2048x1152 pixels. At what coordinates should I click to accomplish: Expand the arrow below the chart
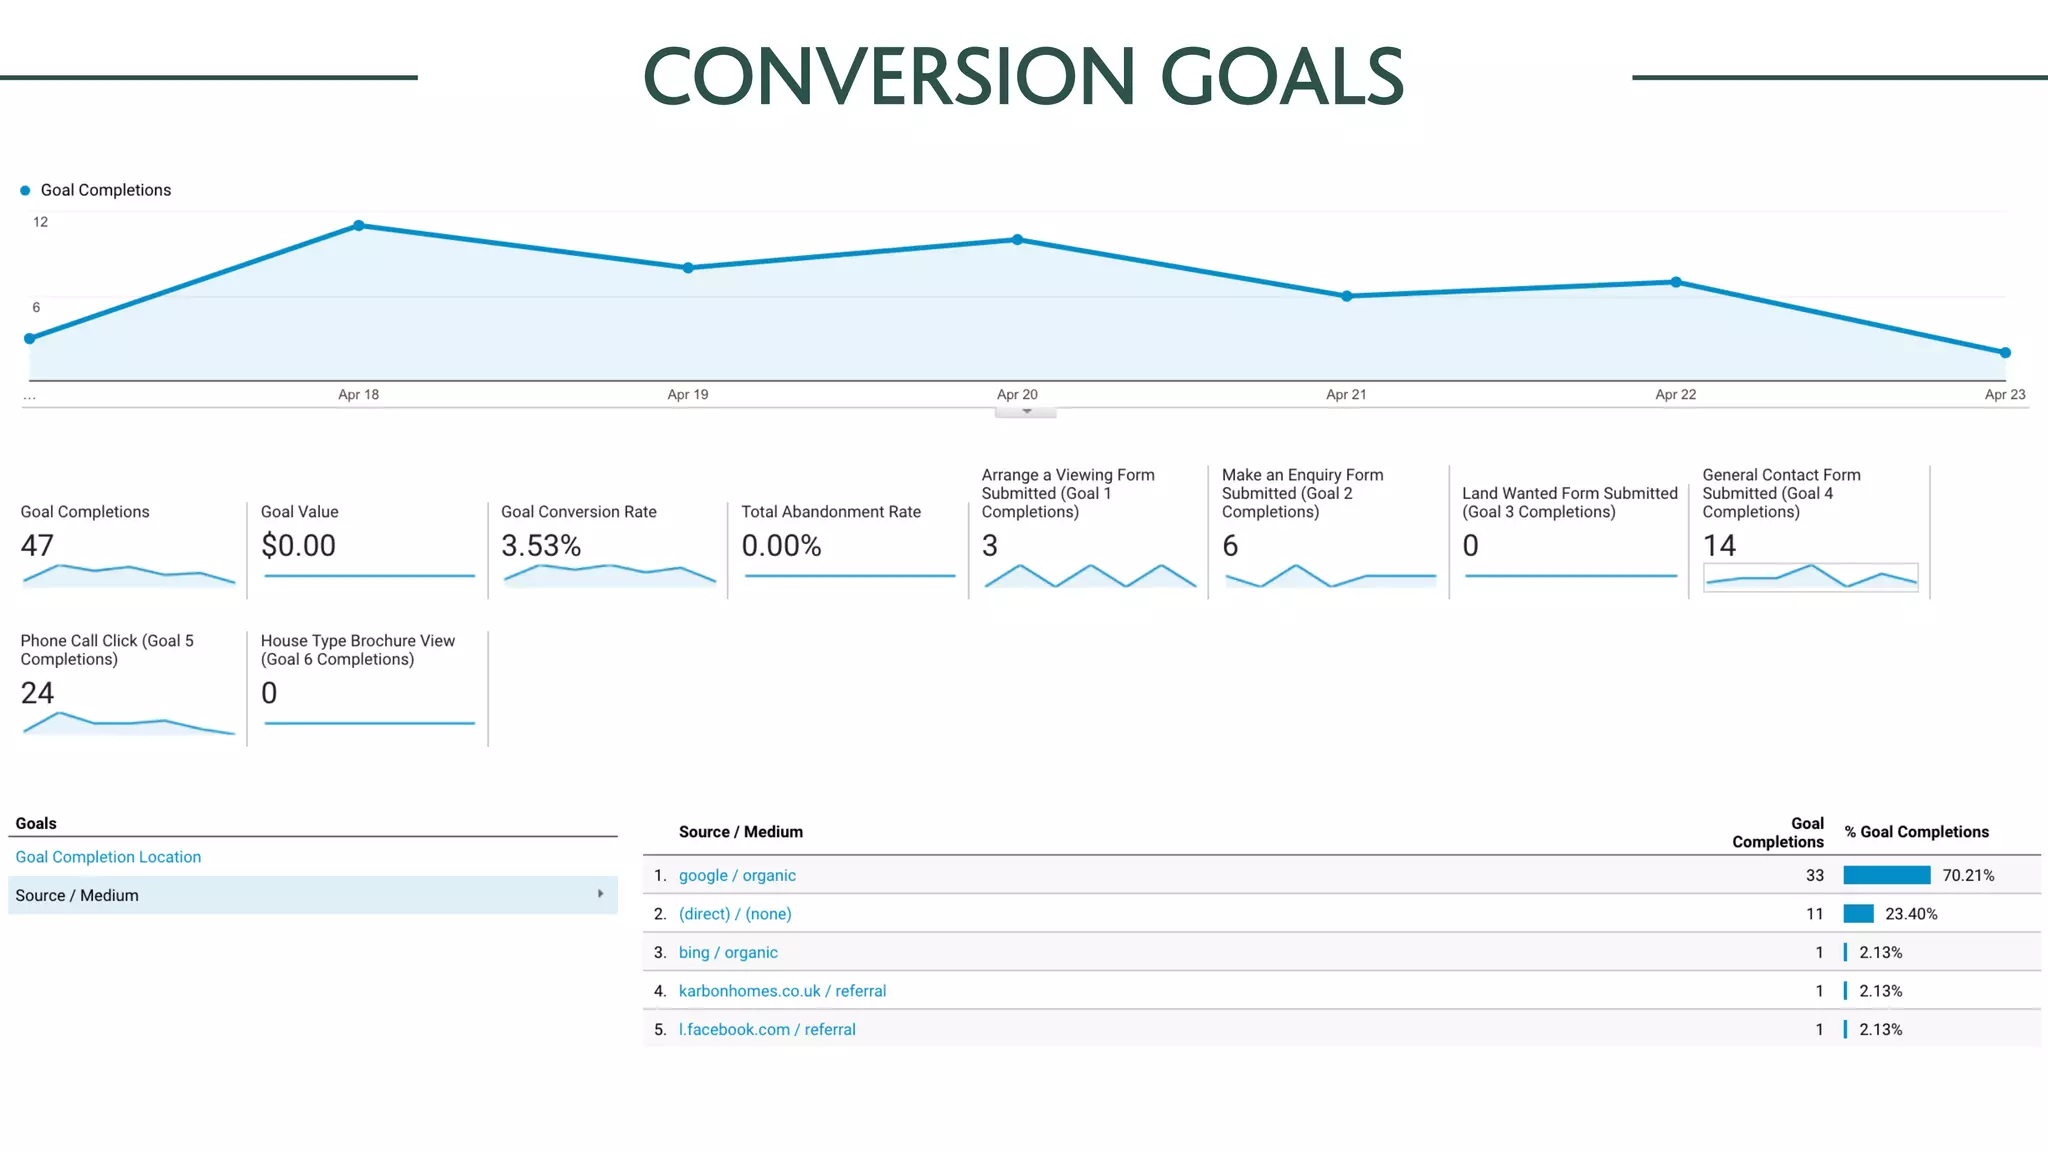[1026, 411]
